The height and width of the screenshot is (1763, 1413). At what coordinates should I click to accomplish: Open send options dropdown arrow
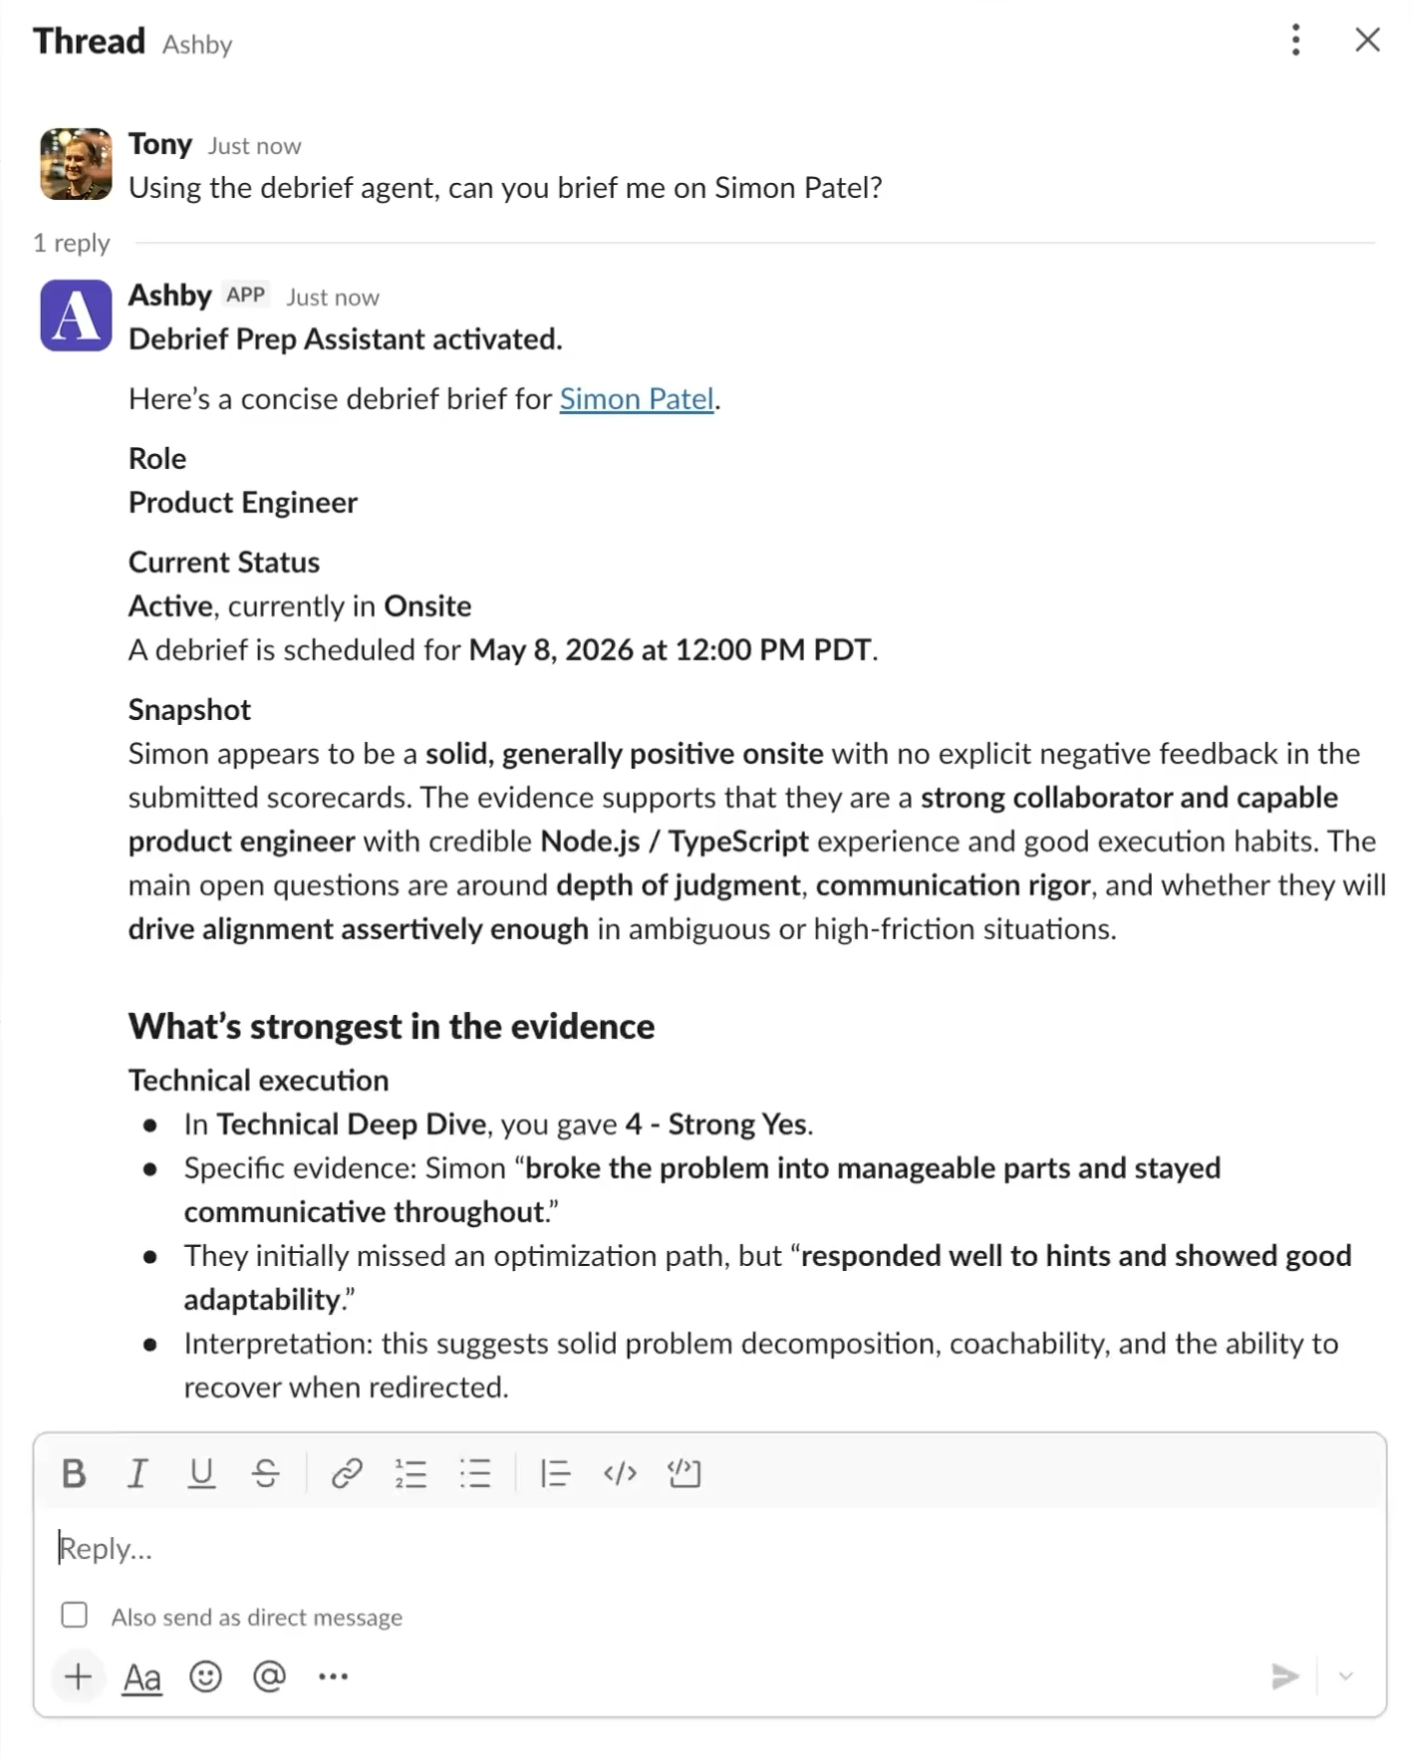1346,1676
